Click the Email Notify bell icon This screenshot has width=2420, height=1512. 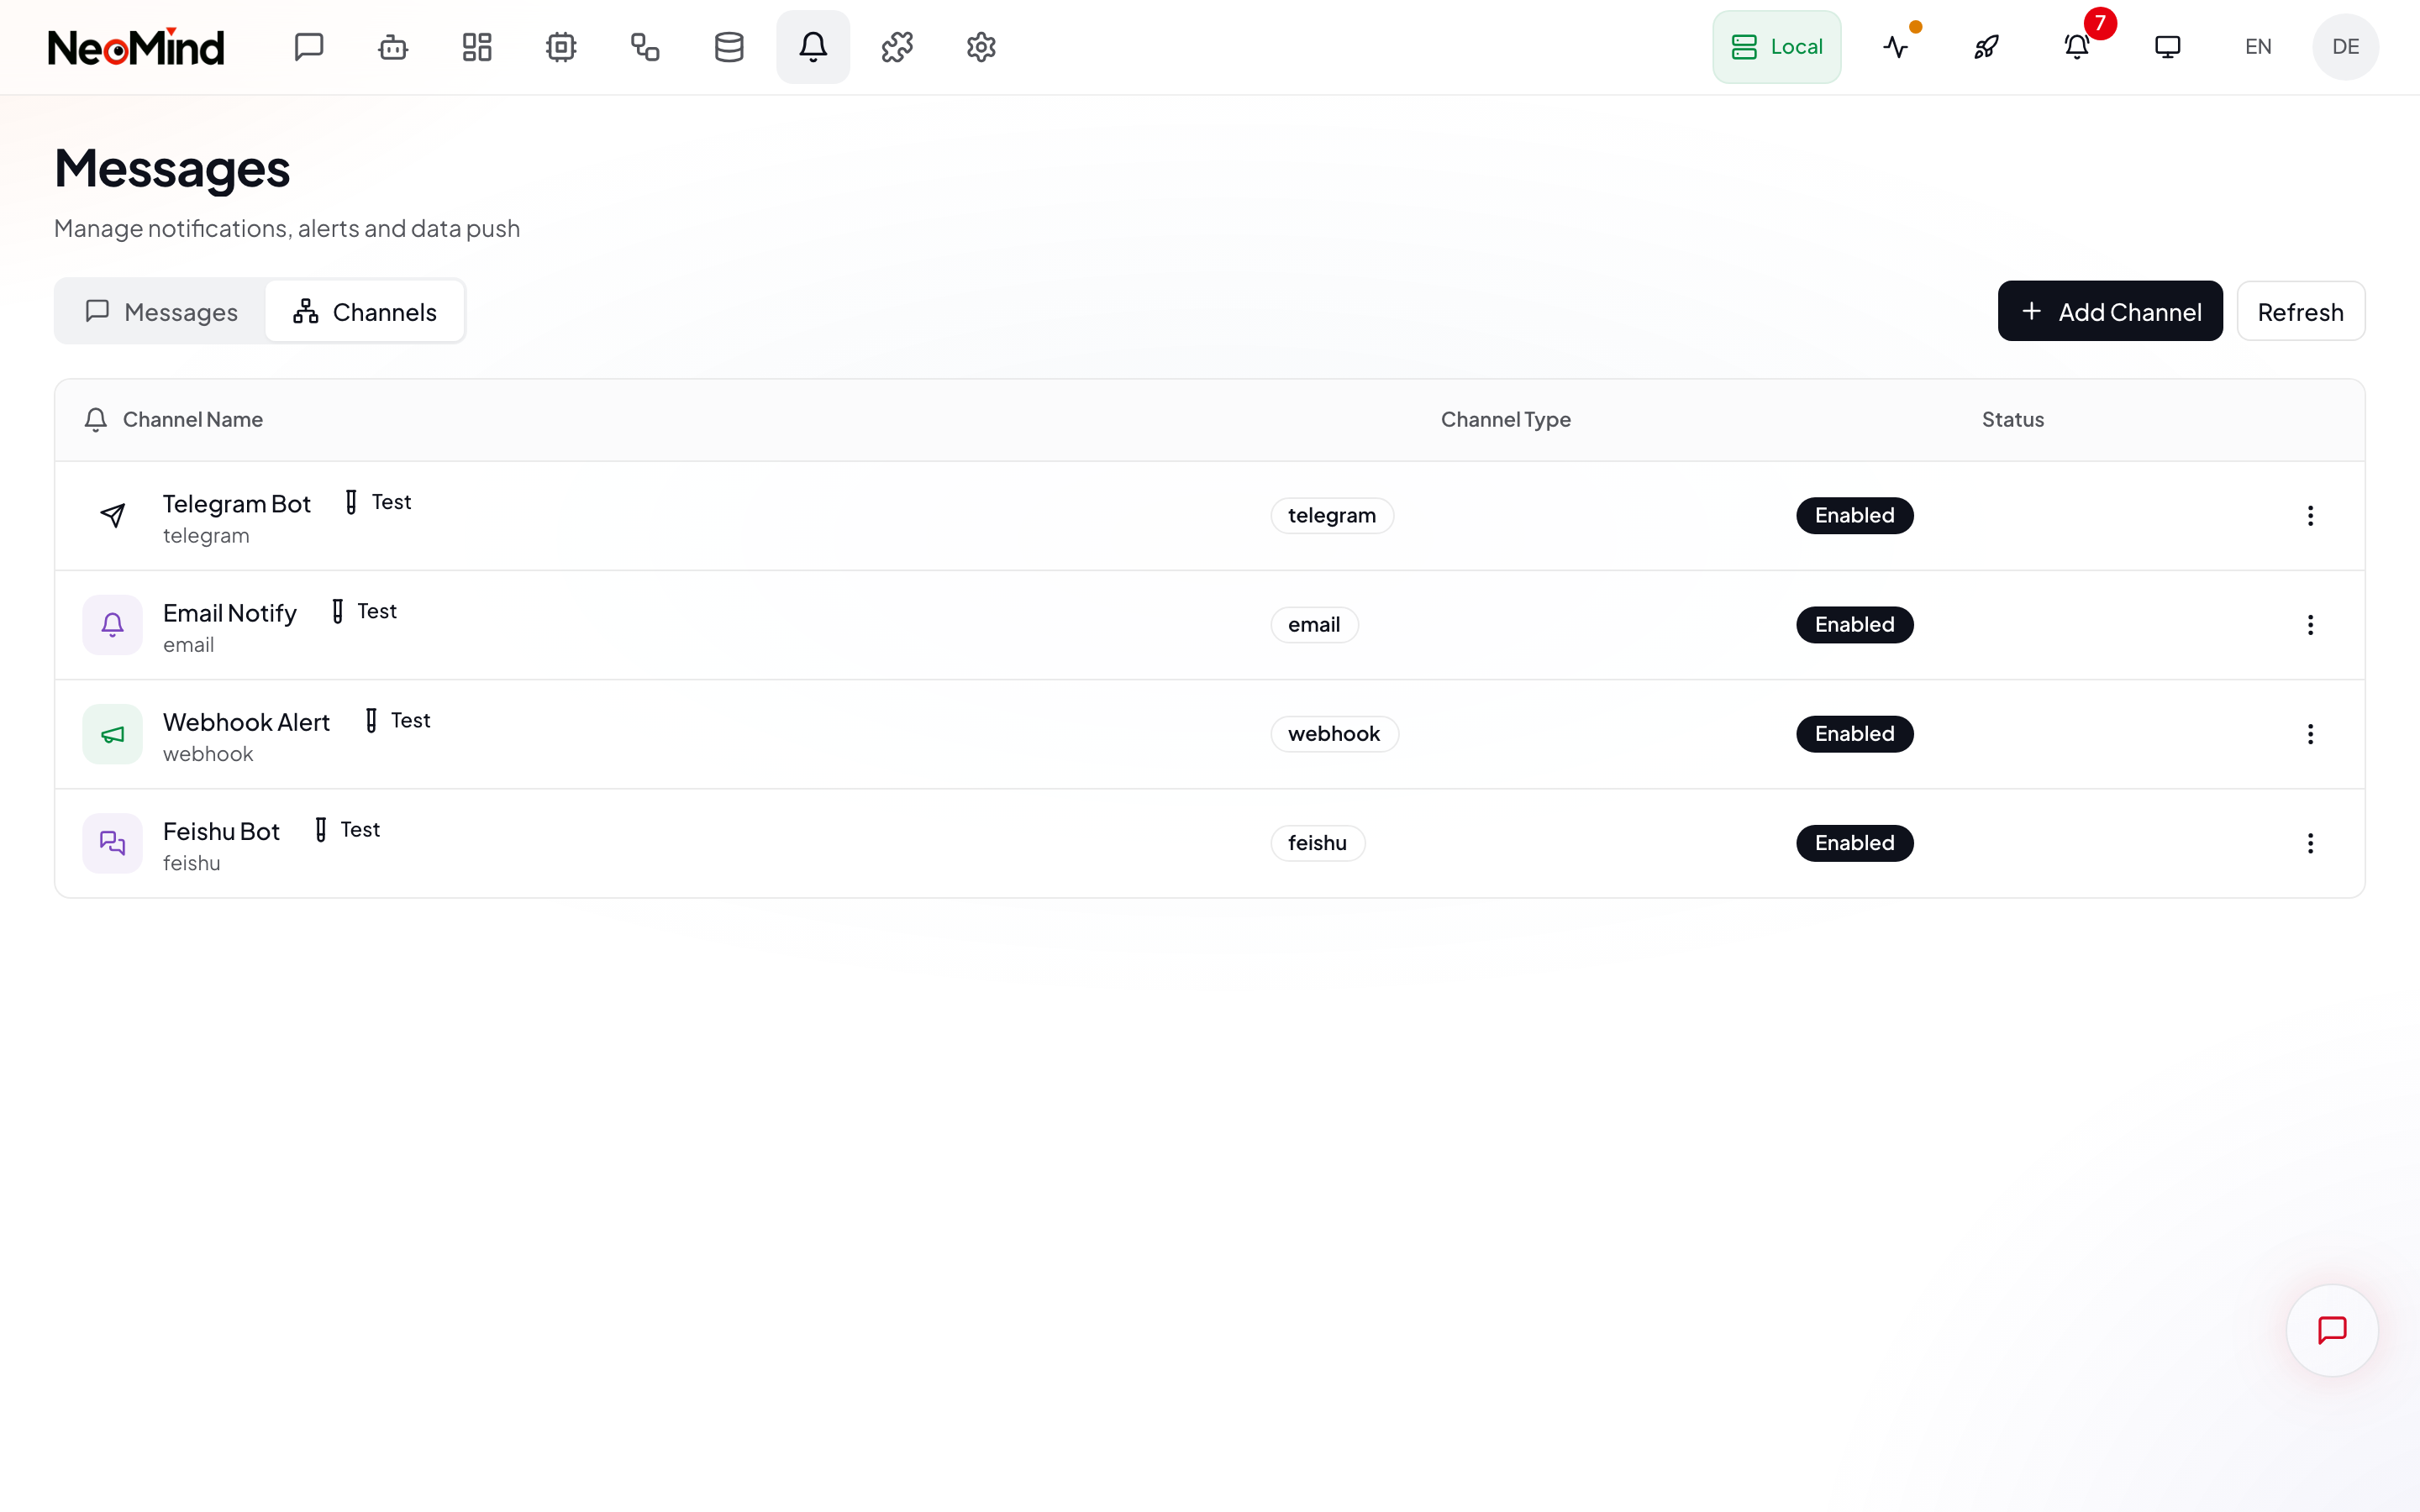(x=113, y=625)
